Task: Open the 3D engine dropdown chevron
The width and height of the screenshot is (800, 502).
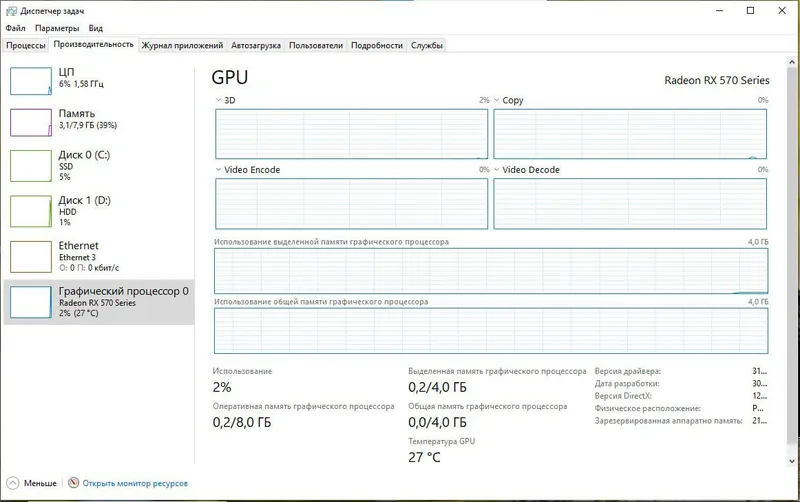Action: pos(218,100)
